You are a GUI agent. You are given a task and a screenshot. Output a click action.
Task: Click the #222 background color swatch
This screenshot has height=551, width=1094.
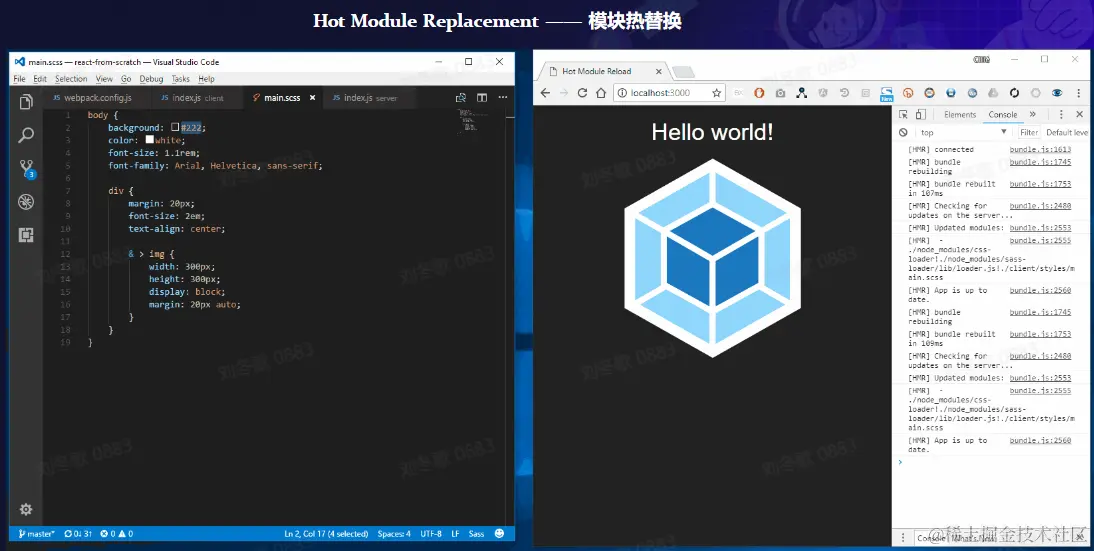point(175,128)
